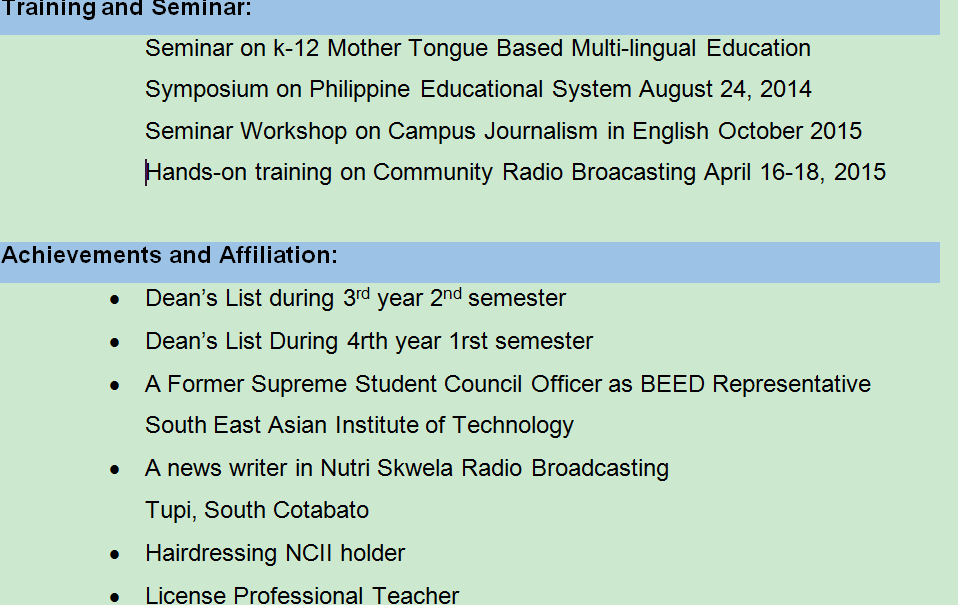The image size is (958, 605).
Task: Click "BEED Representative" text
Action: pyautogui.click(x=755, y=384)
